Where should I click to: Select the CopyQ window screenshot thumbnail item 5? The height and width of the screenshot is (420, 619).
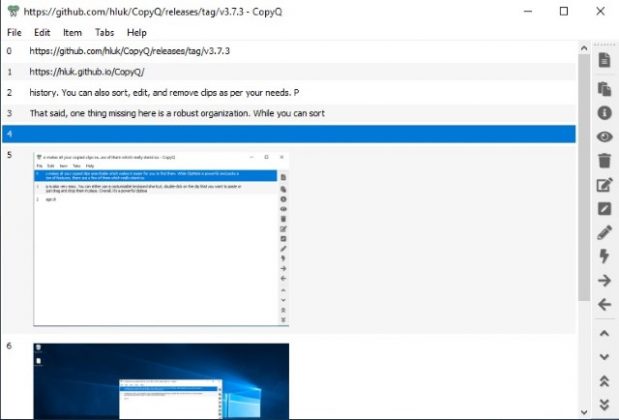point(161,239)
